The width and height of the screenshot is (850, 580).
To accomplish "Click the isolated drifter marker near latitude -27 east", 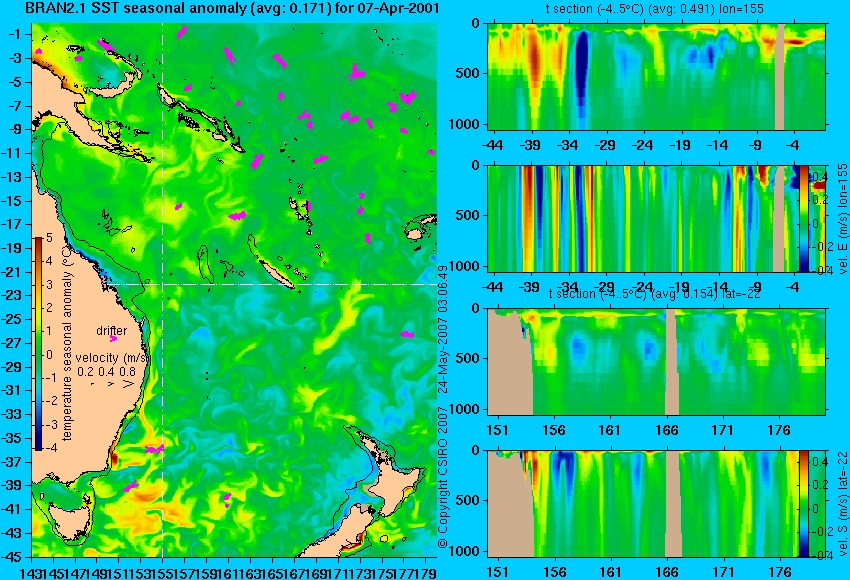I will [407, 334].
